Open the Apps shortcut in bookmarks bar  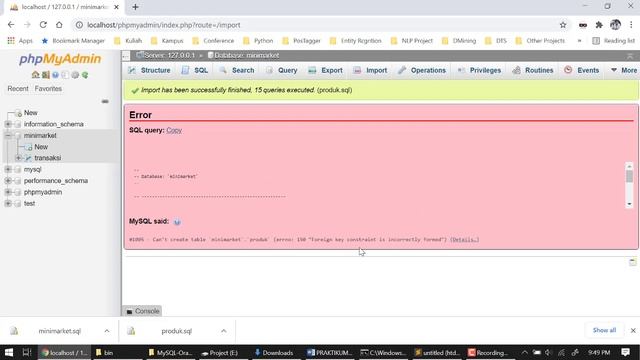click(x=20, y=41)
